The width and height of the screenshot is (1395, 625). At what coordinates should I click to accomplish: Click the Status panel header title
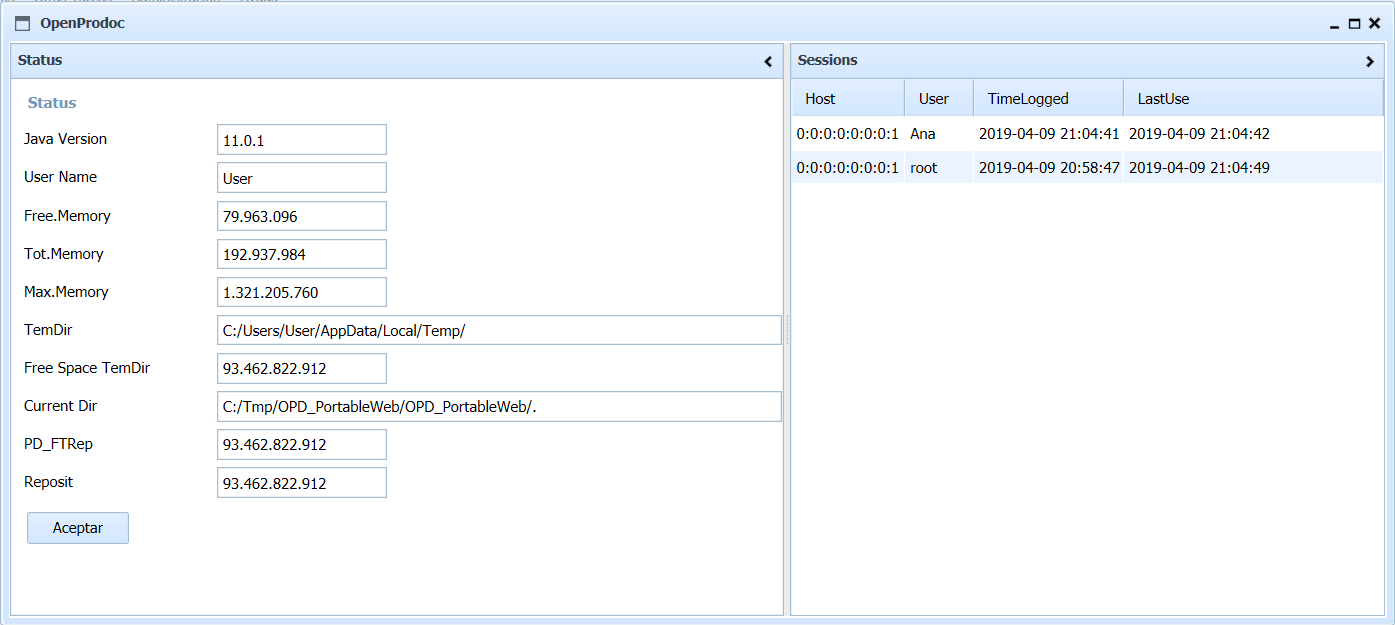pos(40,60)
